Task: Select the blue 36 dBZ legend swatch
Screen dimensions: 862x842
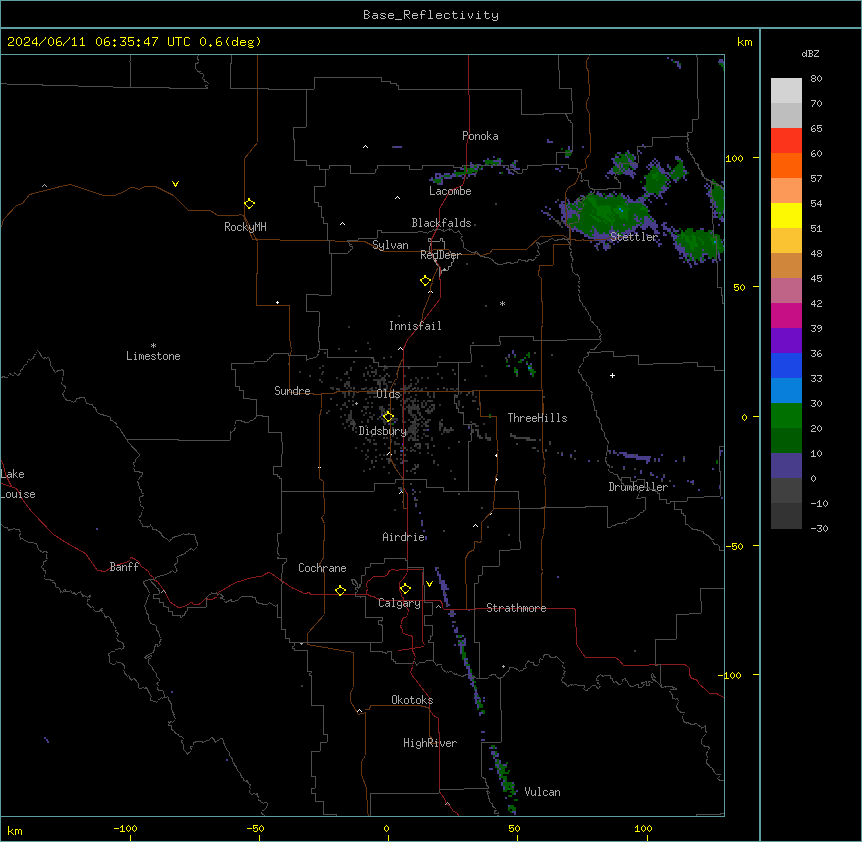Action: [786, 365]
